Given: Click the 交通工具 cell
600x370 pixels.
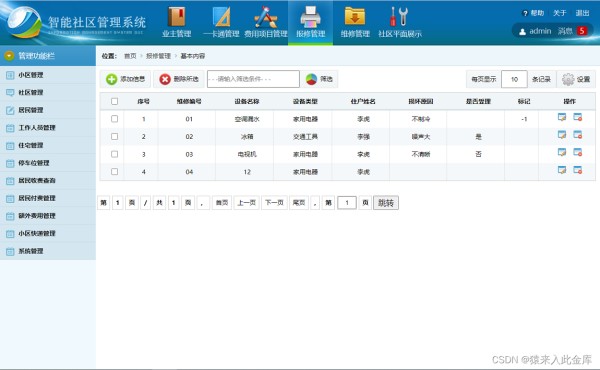Looking at the screenshot, I should [x=305, y=137].
